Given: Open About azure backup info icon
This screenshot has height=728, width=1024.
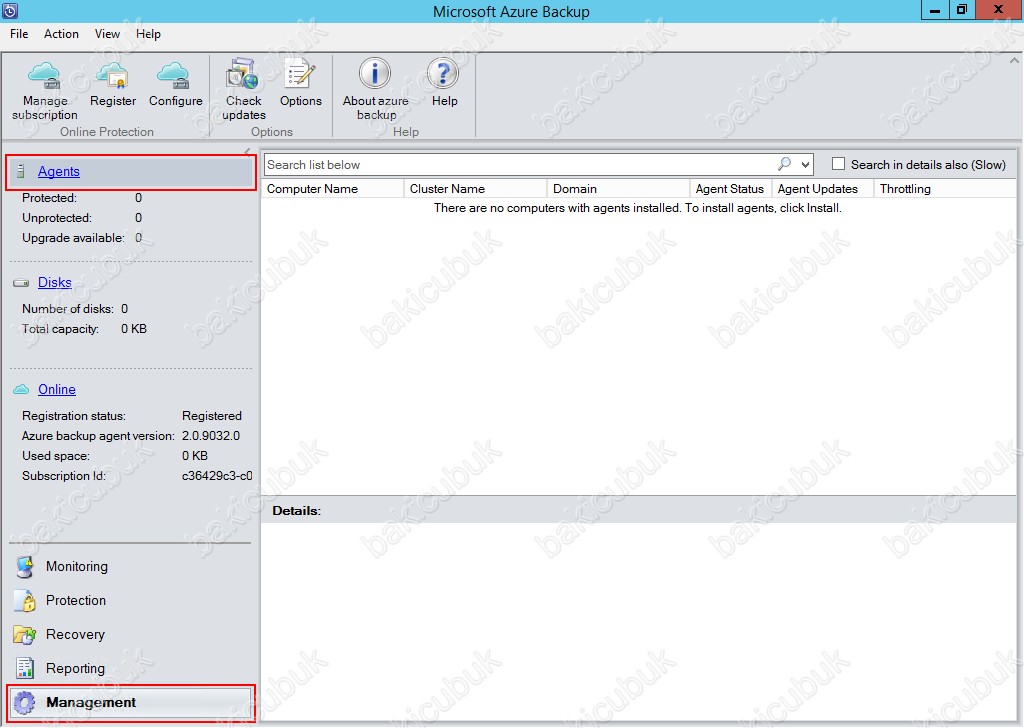Looking at the screenshot, I should pyautogui.click(x=376, y=73).
